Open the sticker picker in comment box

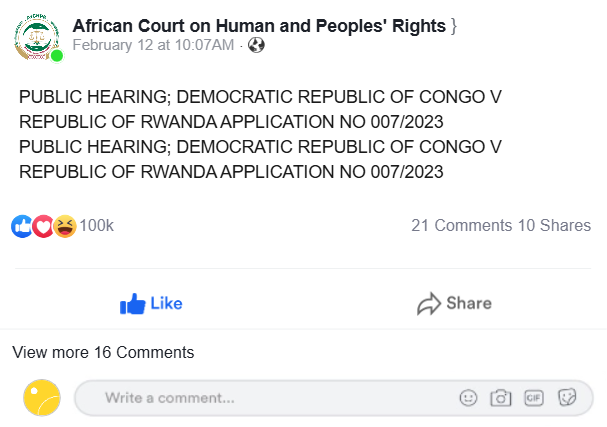click(567, 398)
